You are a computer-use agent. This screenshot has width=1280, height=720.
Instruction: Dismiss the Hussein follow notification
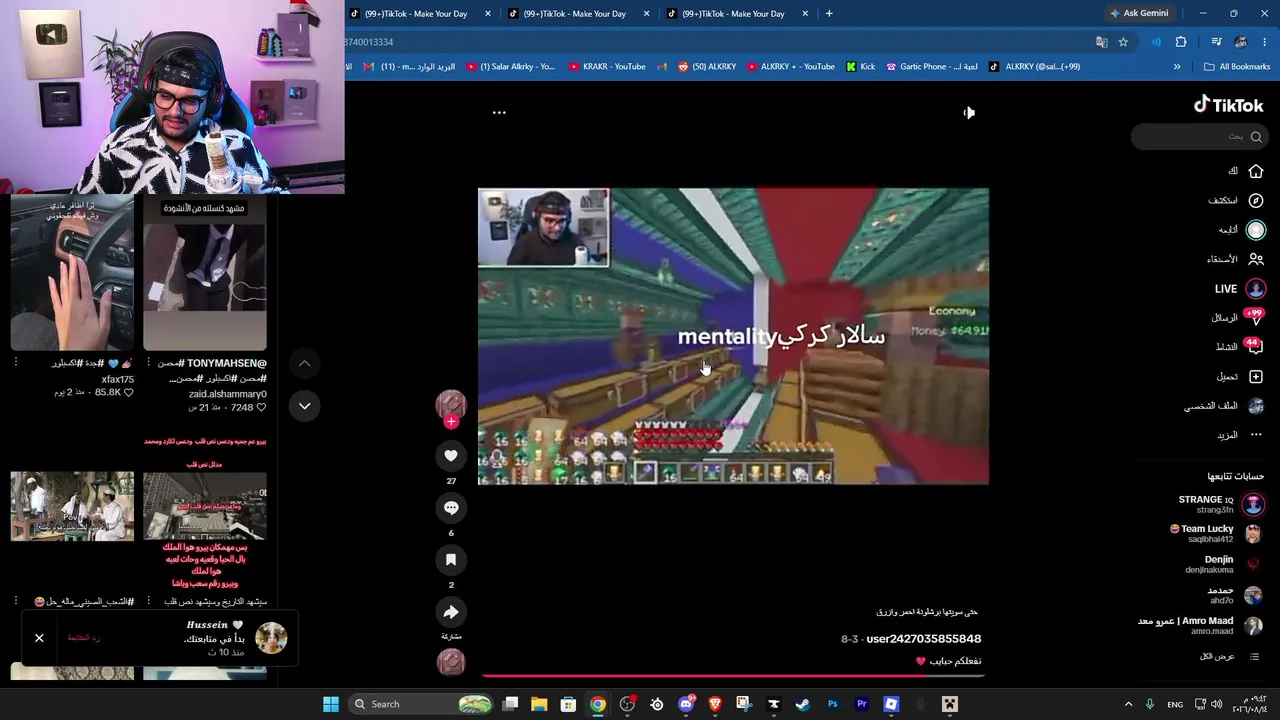click(x=39, y=638)
